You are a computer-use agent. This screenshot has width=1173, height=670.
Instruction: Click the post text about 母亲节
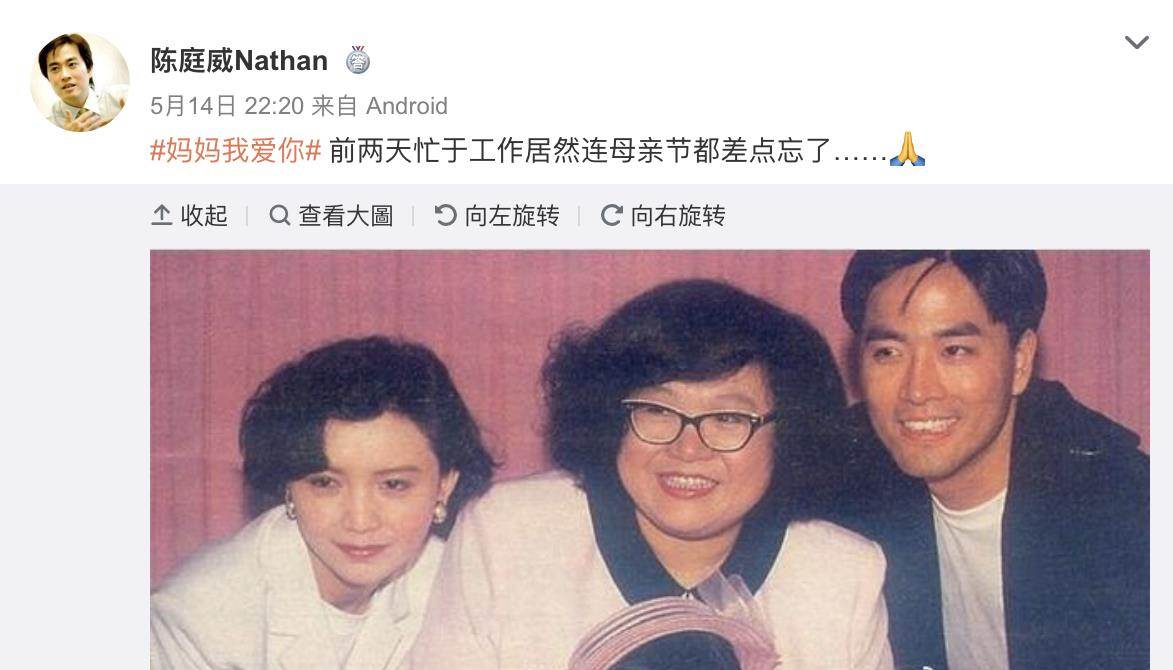607,150
